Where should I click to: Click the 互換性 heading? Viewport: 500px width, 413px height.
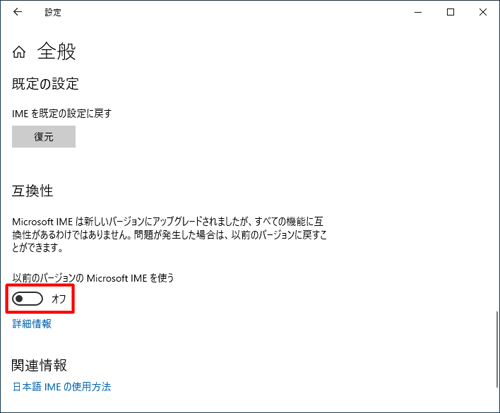[x=33, y=191]
